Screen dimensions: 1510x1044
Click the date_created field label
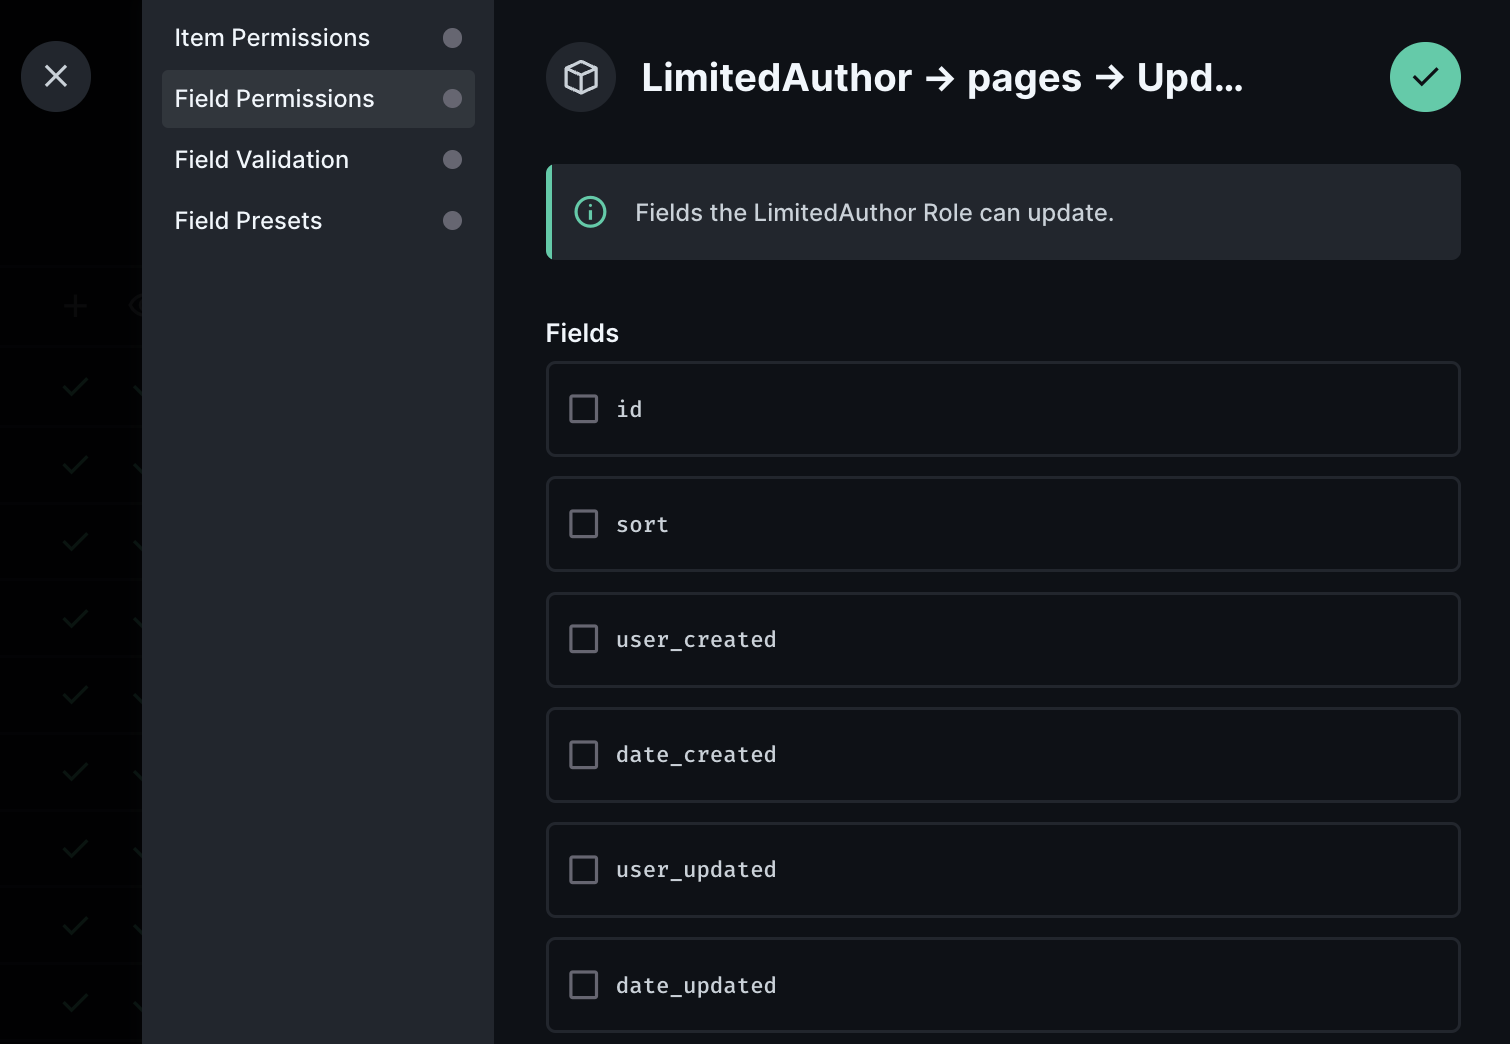tap(696, 755)
